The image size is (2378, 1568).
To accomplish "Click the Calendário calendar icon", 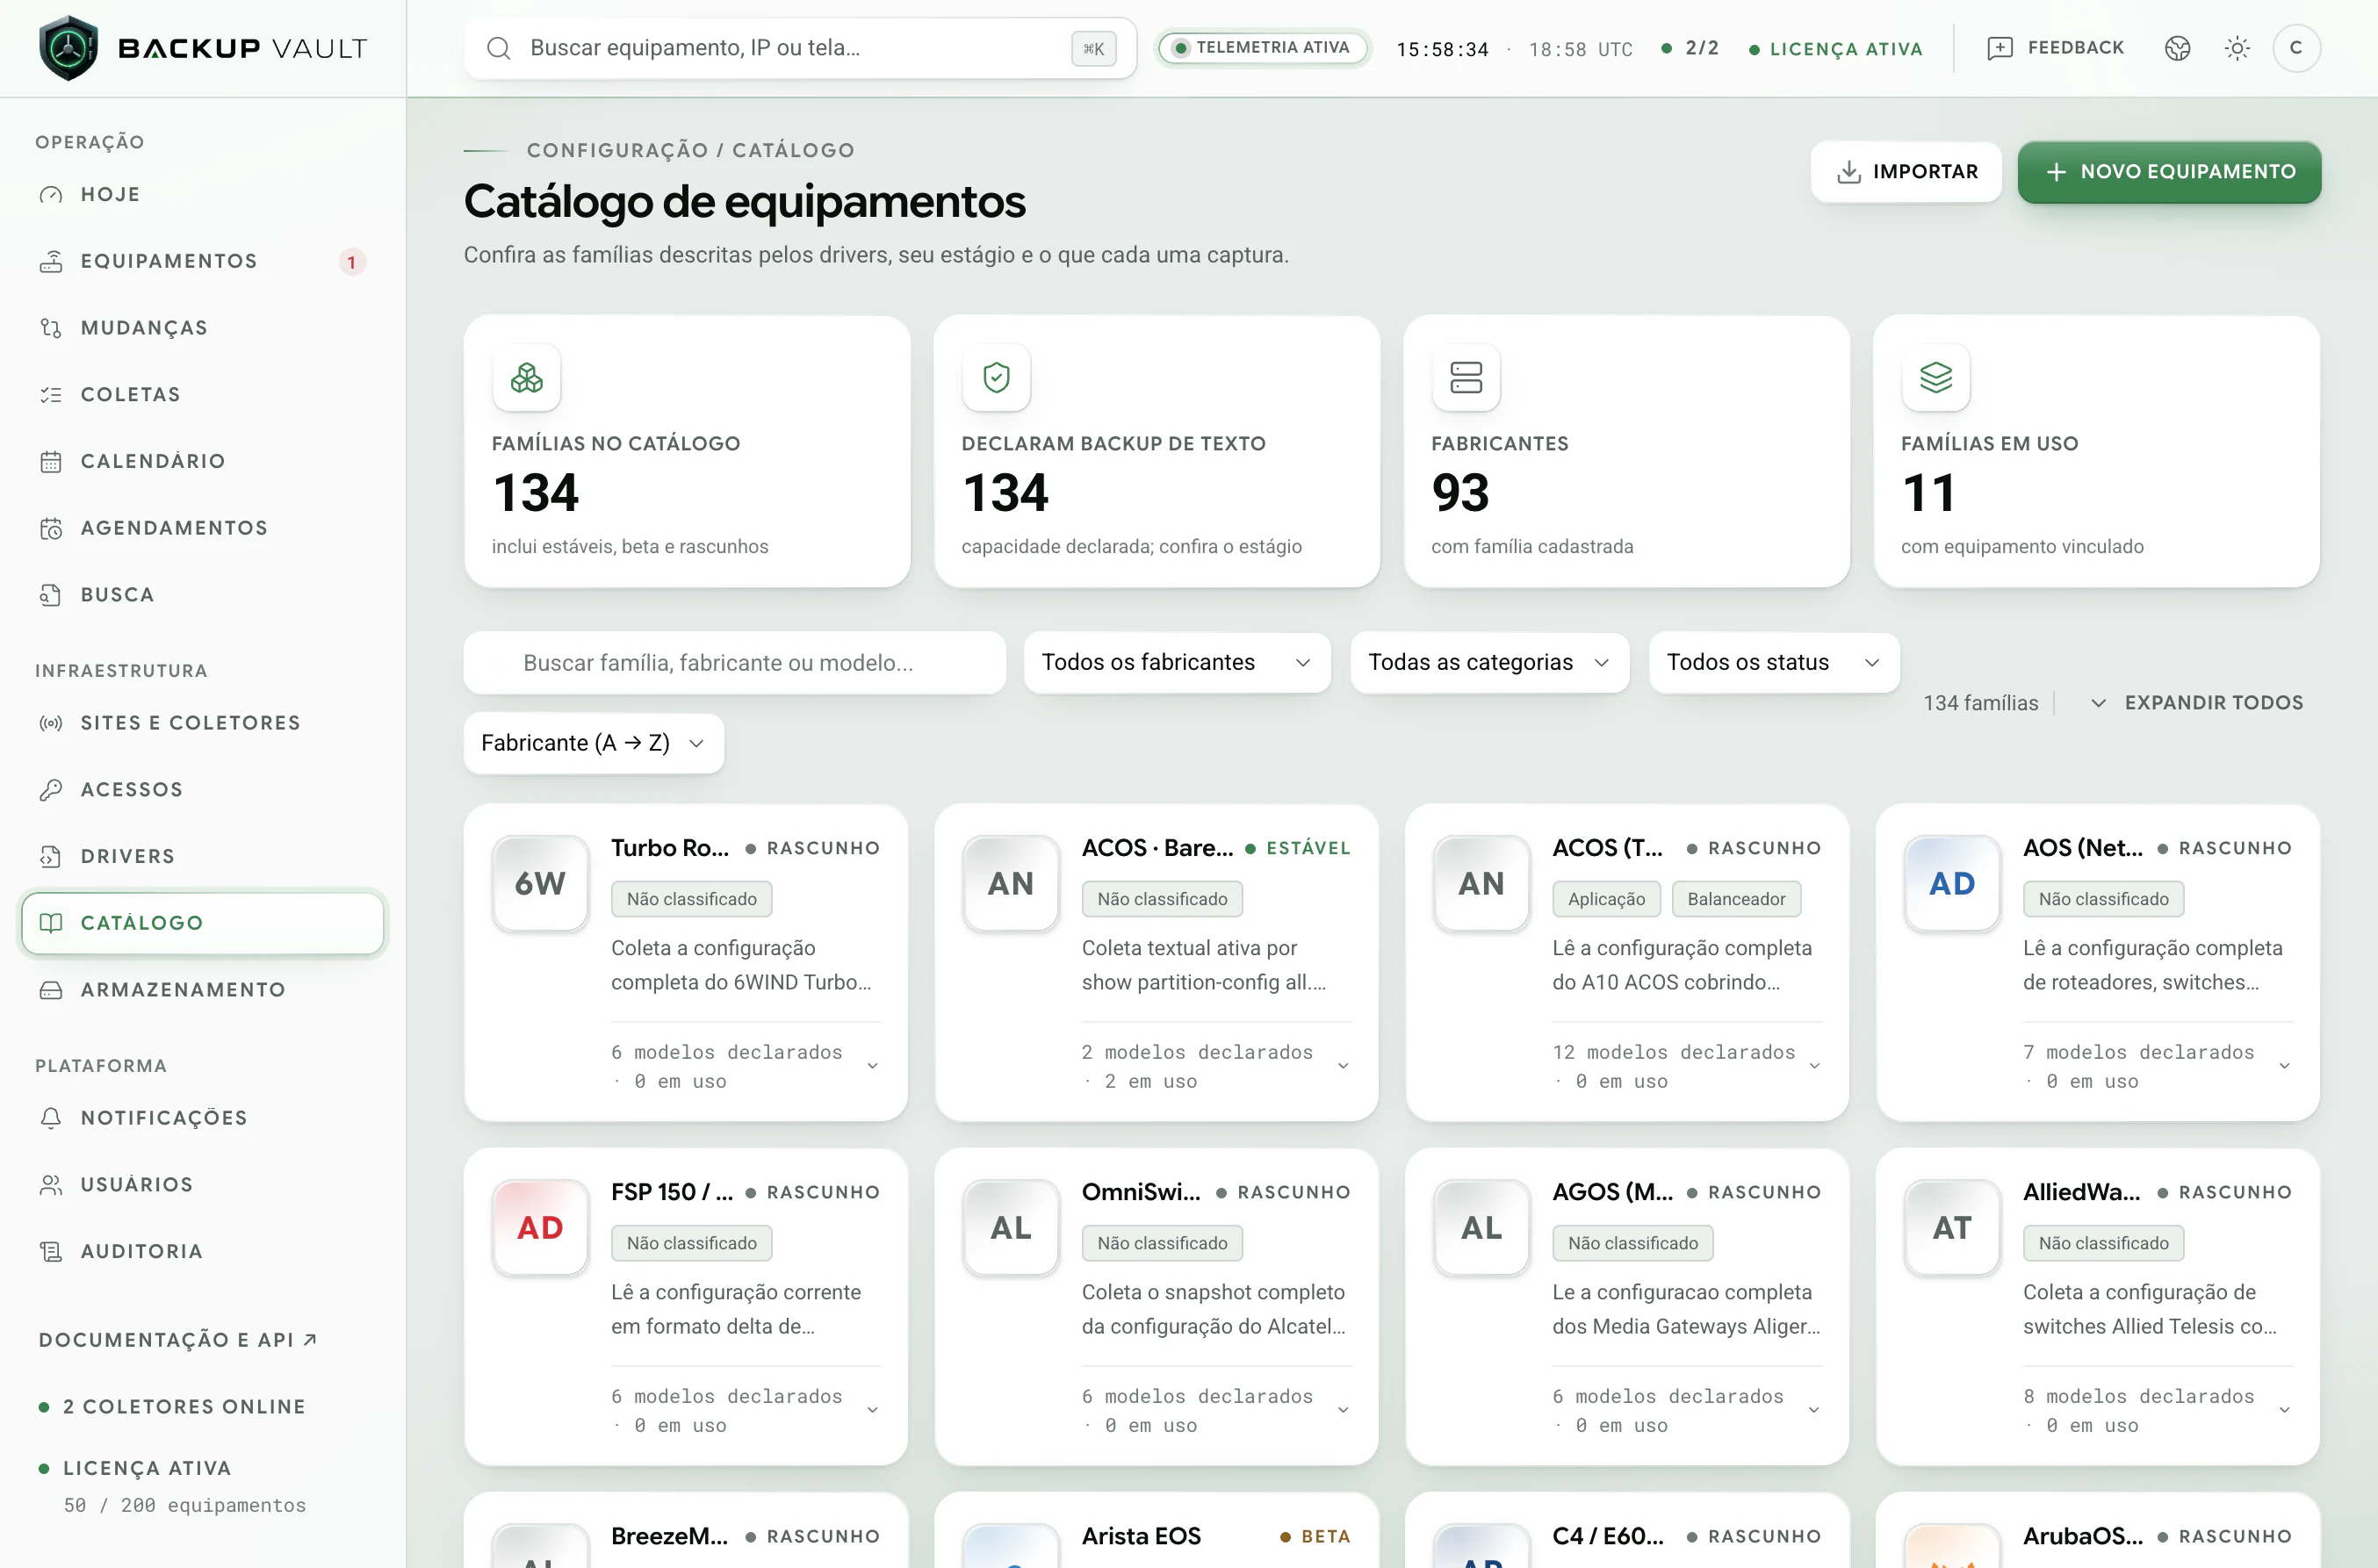I will pos(51,461).
